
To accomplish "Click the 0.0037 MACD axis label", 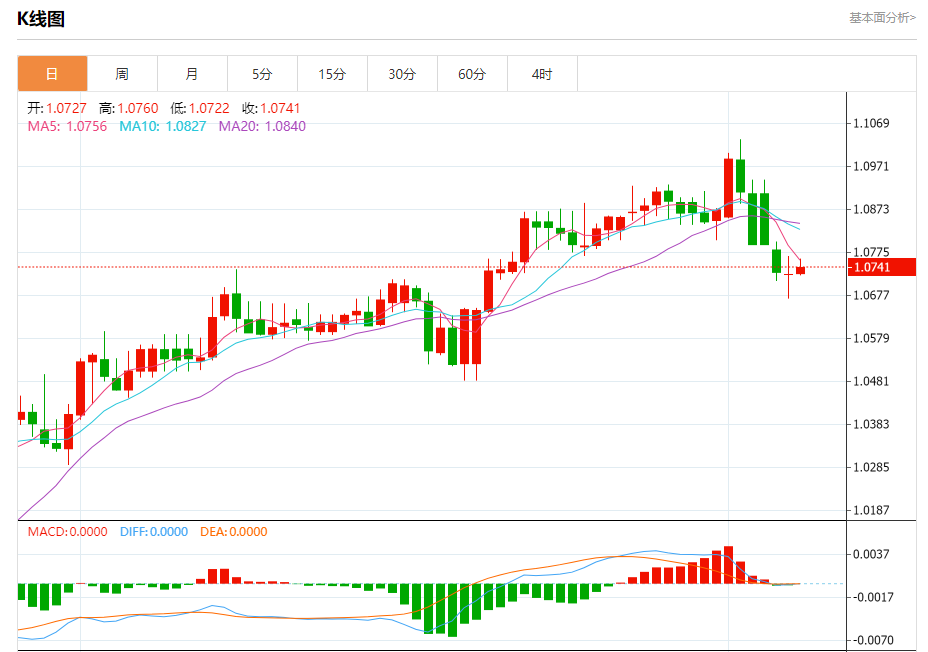I will click(871, 554).
